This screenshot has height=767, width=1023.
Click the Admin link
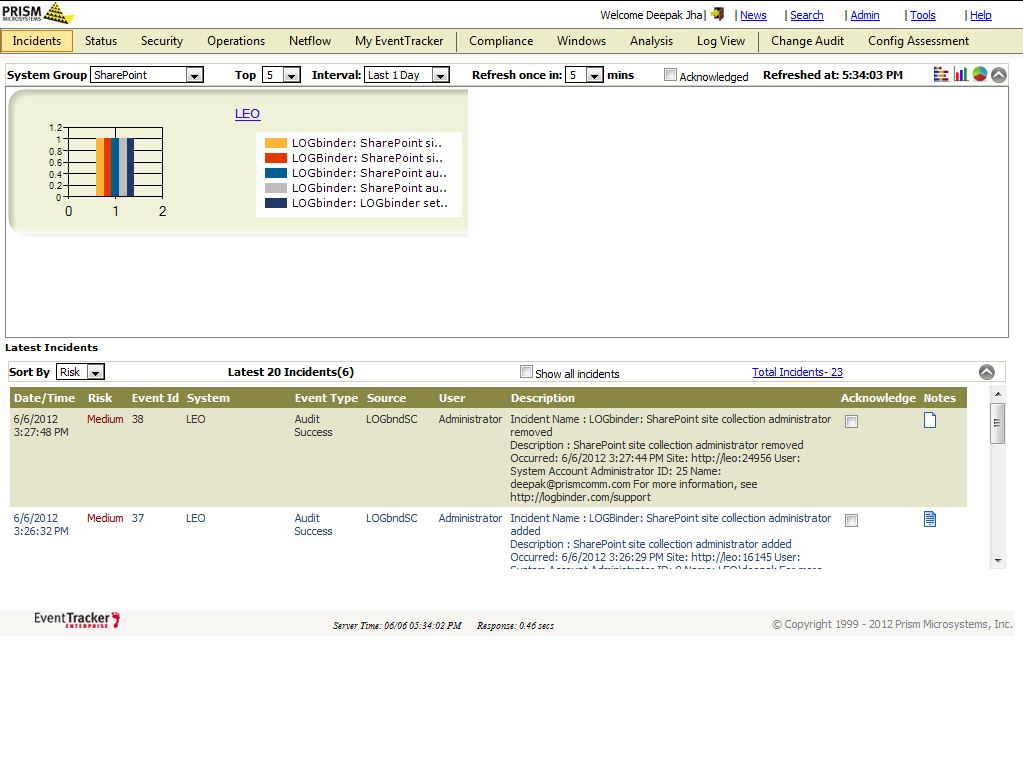point(864,15)
